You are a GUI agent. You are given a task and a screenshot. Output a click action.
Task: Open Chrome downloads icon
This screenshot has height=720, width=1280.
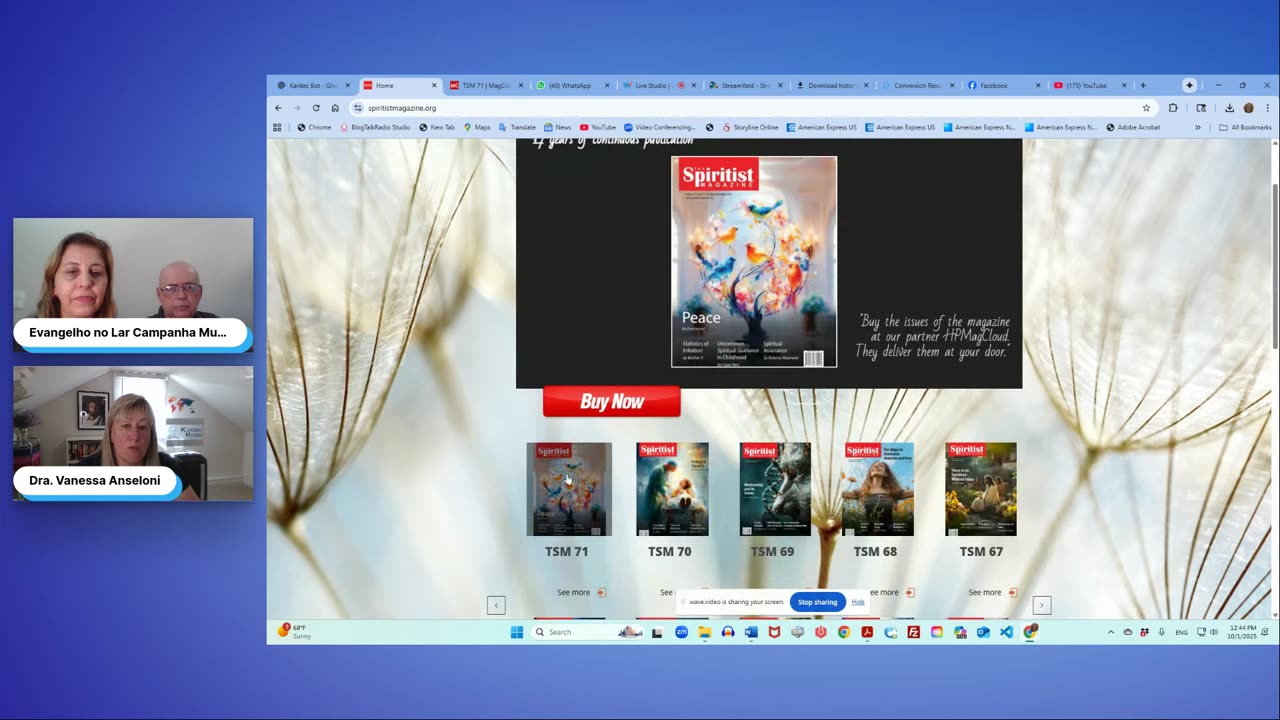[x=1229, y=108]
